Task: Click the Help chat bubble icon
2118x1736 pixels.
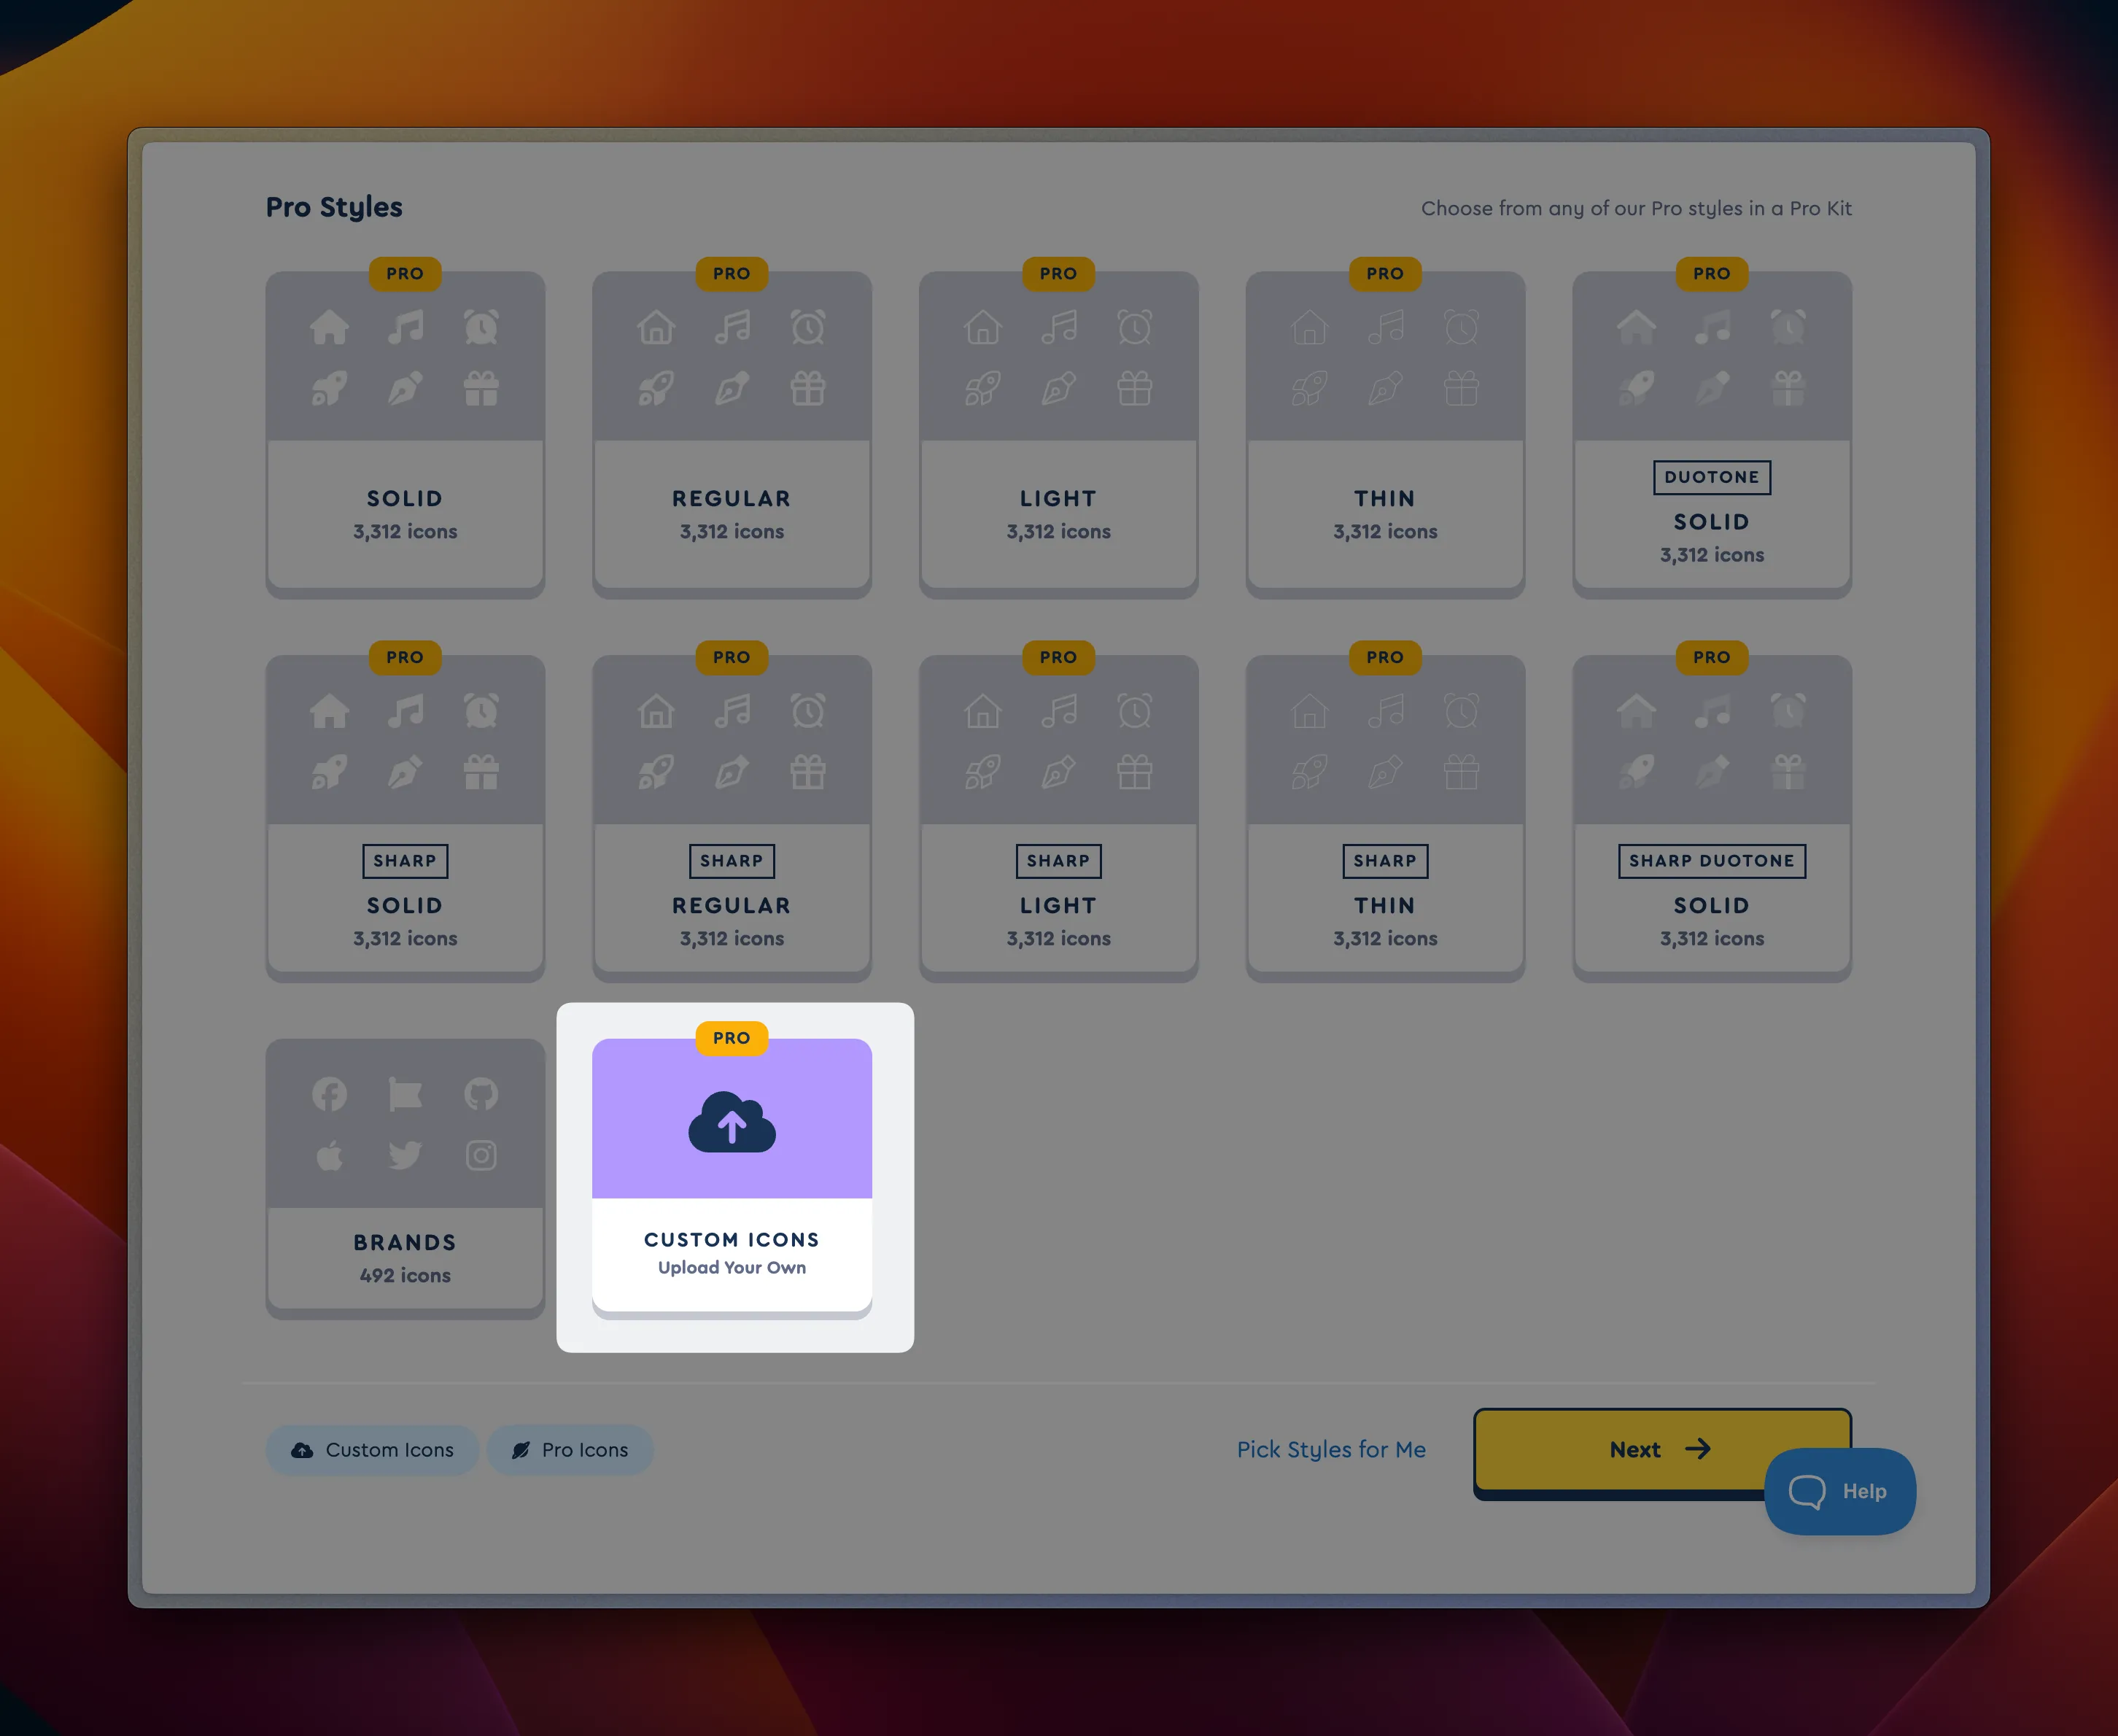Action: click(1806, 1491)
